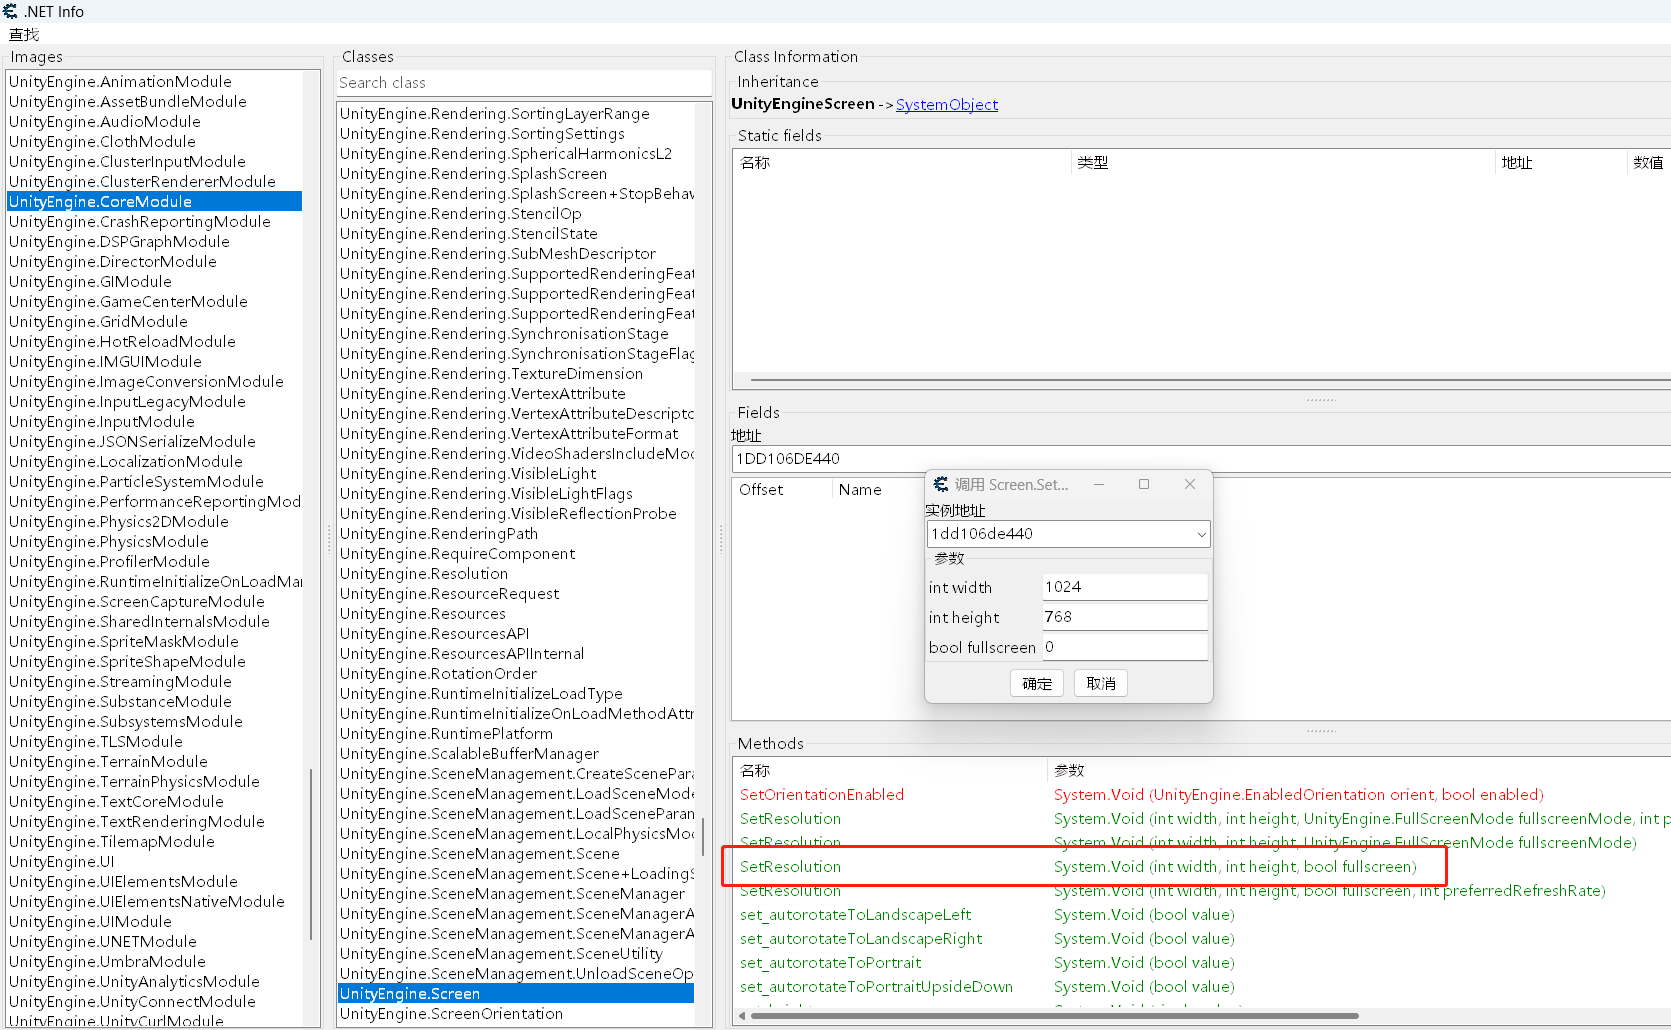The width and height of the screenshot is (1671, 1030).
Task: Open the 实例地址 instance address dropdown
Action: pos(1200,534)
